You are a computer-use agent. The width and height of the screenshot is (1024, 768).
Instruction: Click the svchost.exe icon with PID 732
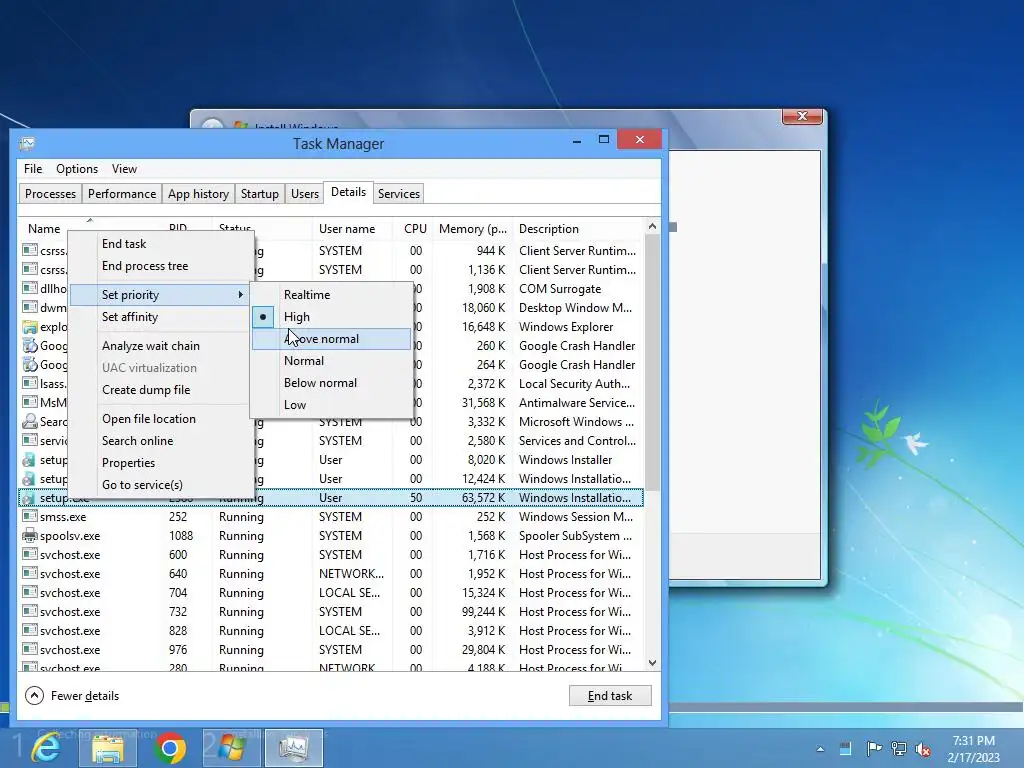point(29,611)
